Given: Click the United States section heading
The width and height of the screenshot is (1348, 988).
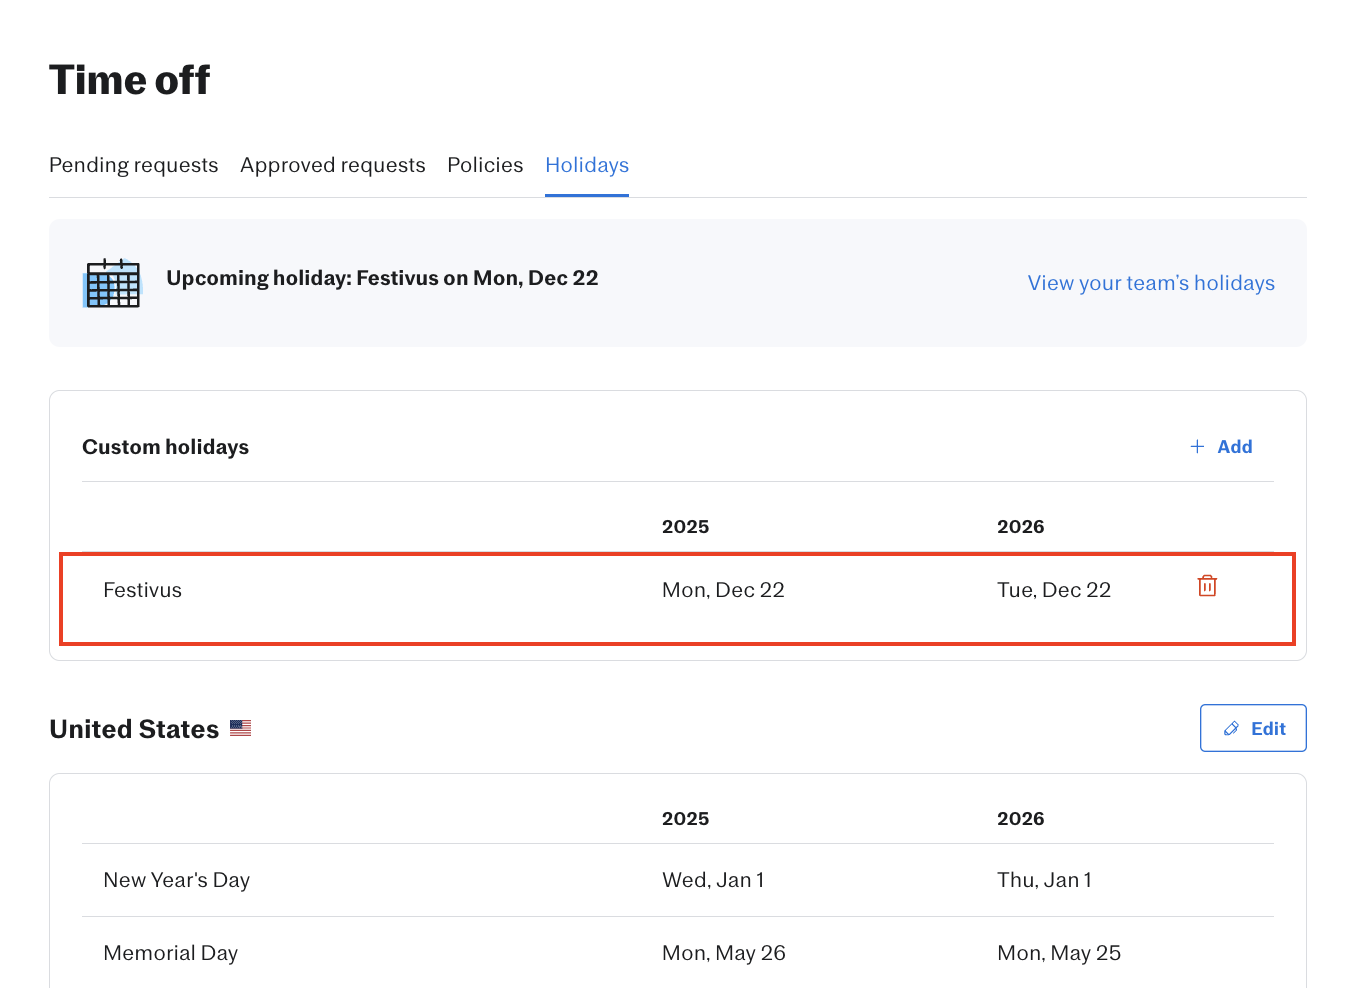Looking at the screenshot, I should click(134, 729).
